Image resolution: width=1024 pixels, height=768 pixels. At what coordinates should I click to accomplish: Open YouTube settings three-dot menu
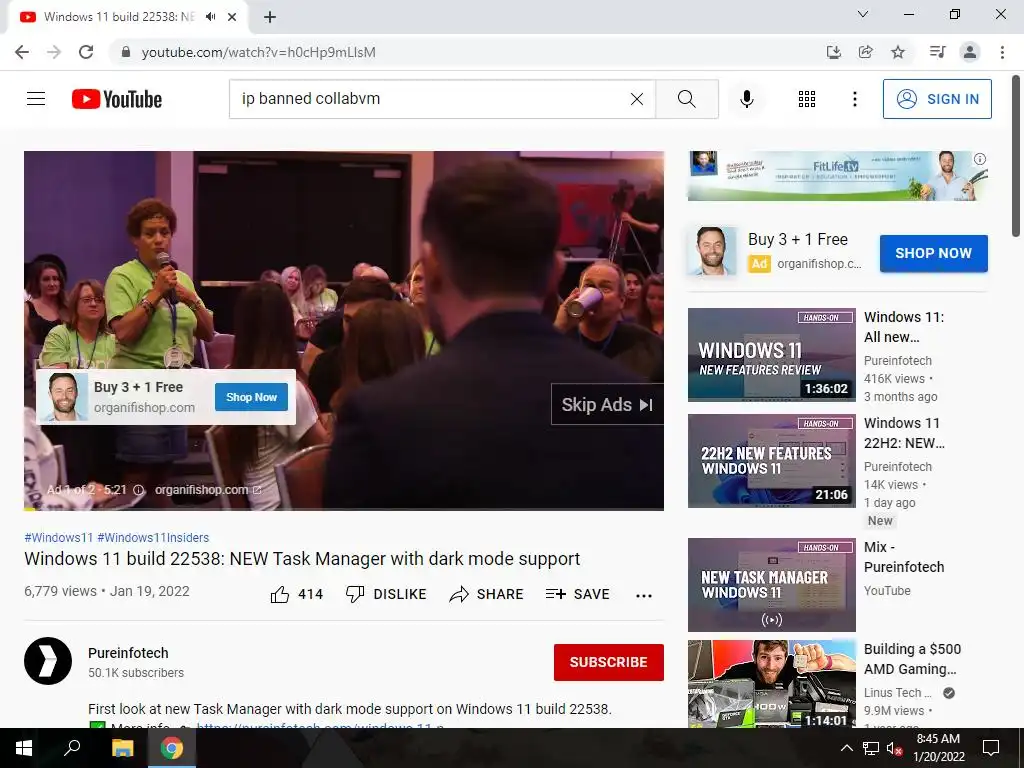pyautogui.click(x=855, y=99)
